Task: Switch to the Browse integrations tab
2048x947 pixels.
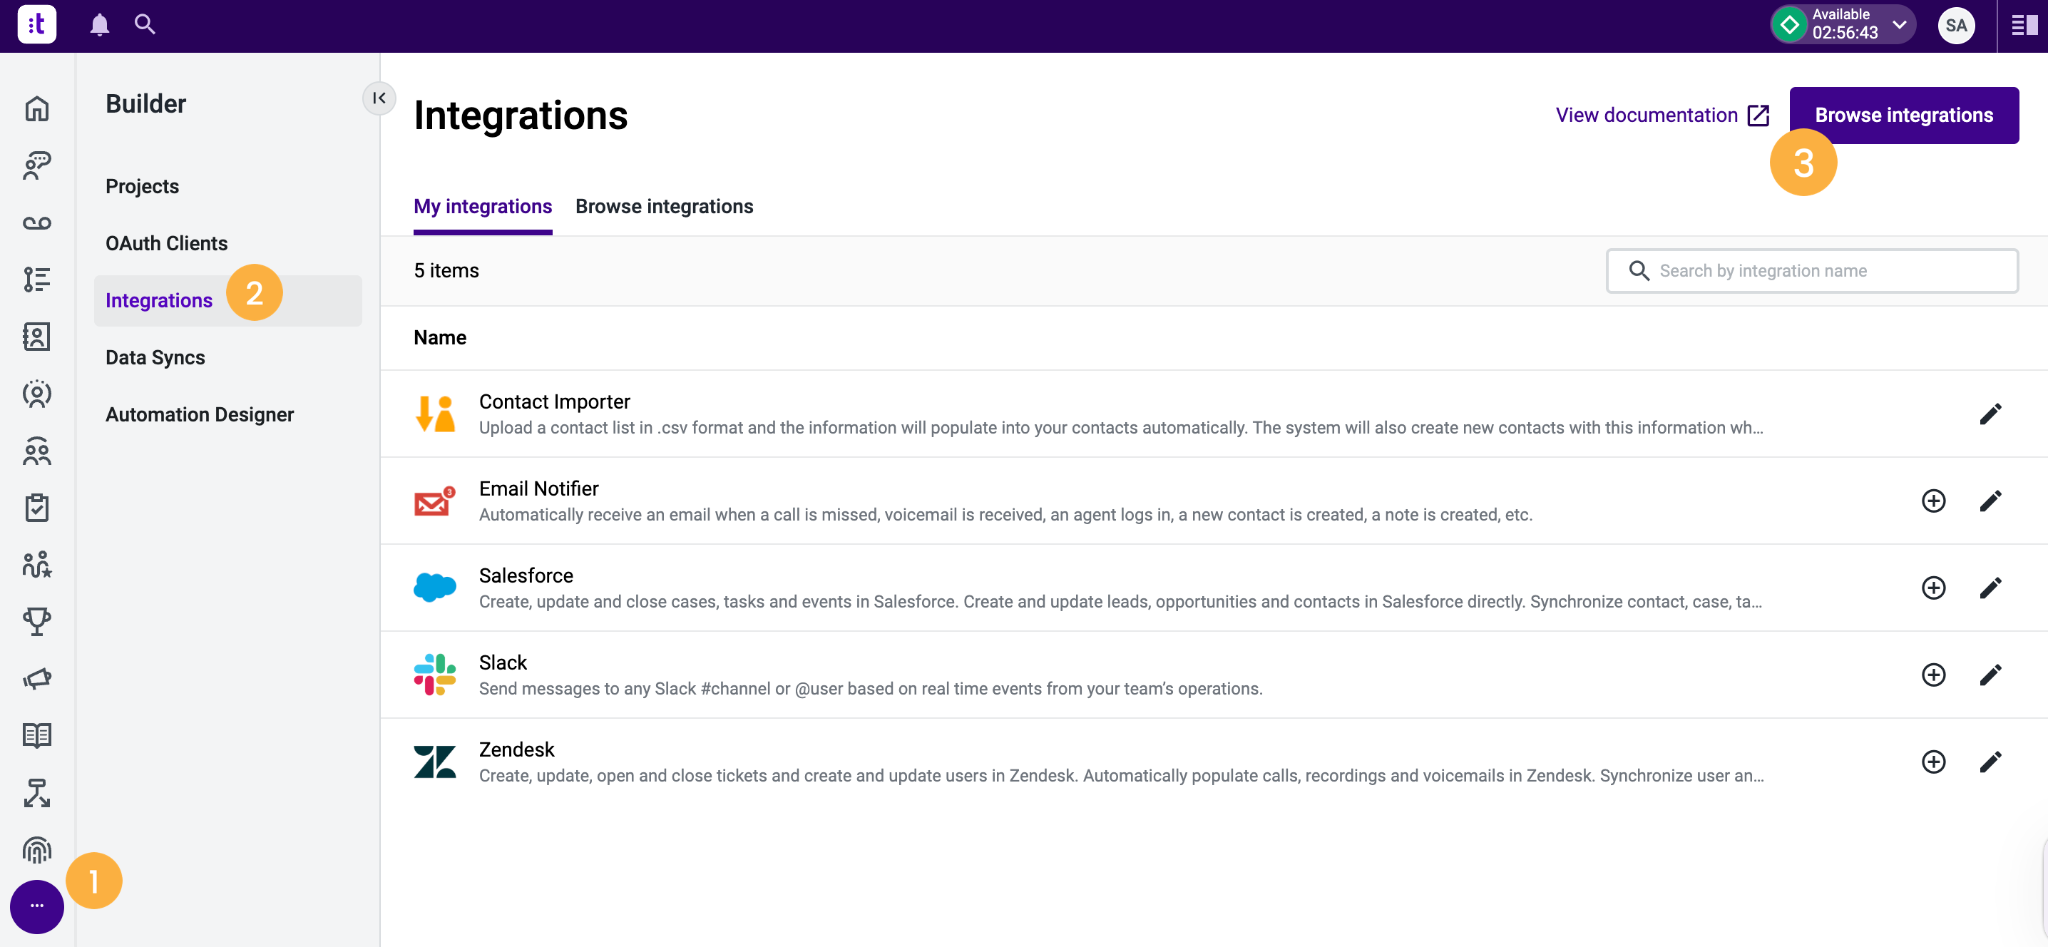Action: click(664, 206)
